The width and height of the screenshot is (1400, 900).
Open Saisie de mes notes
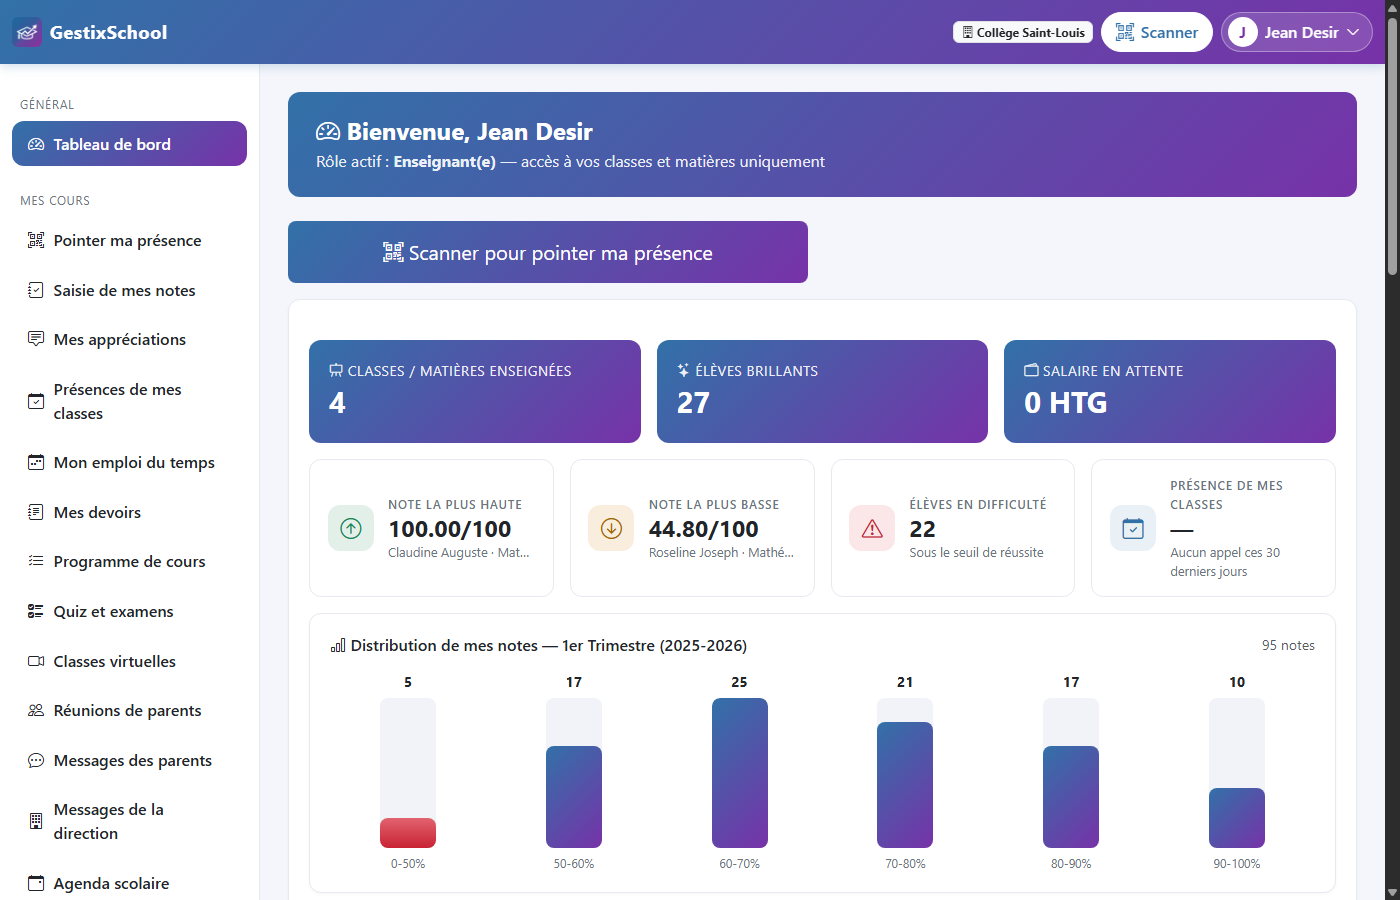129,290
